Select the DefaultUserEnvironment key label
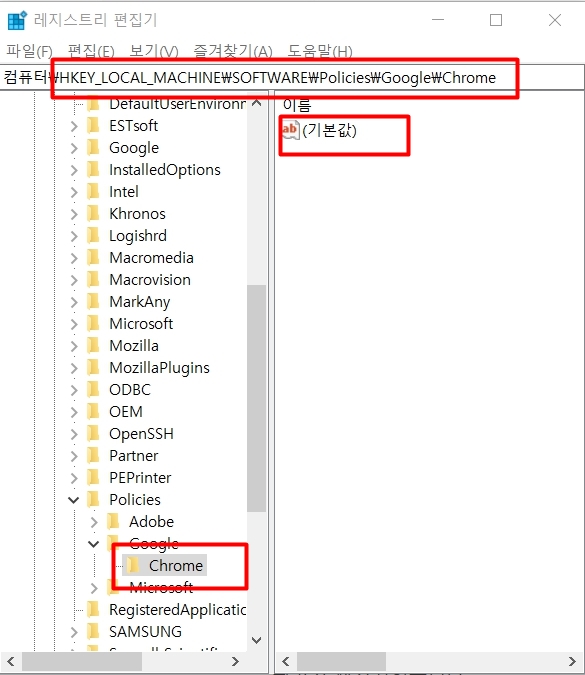This screenshot has width=585, height=675. pos(177,104)
